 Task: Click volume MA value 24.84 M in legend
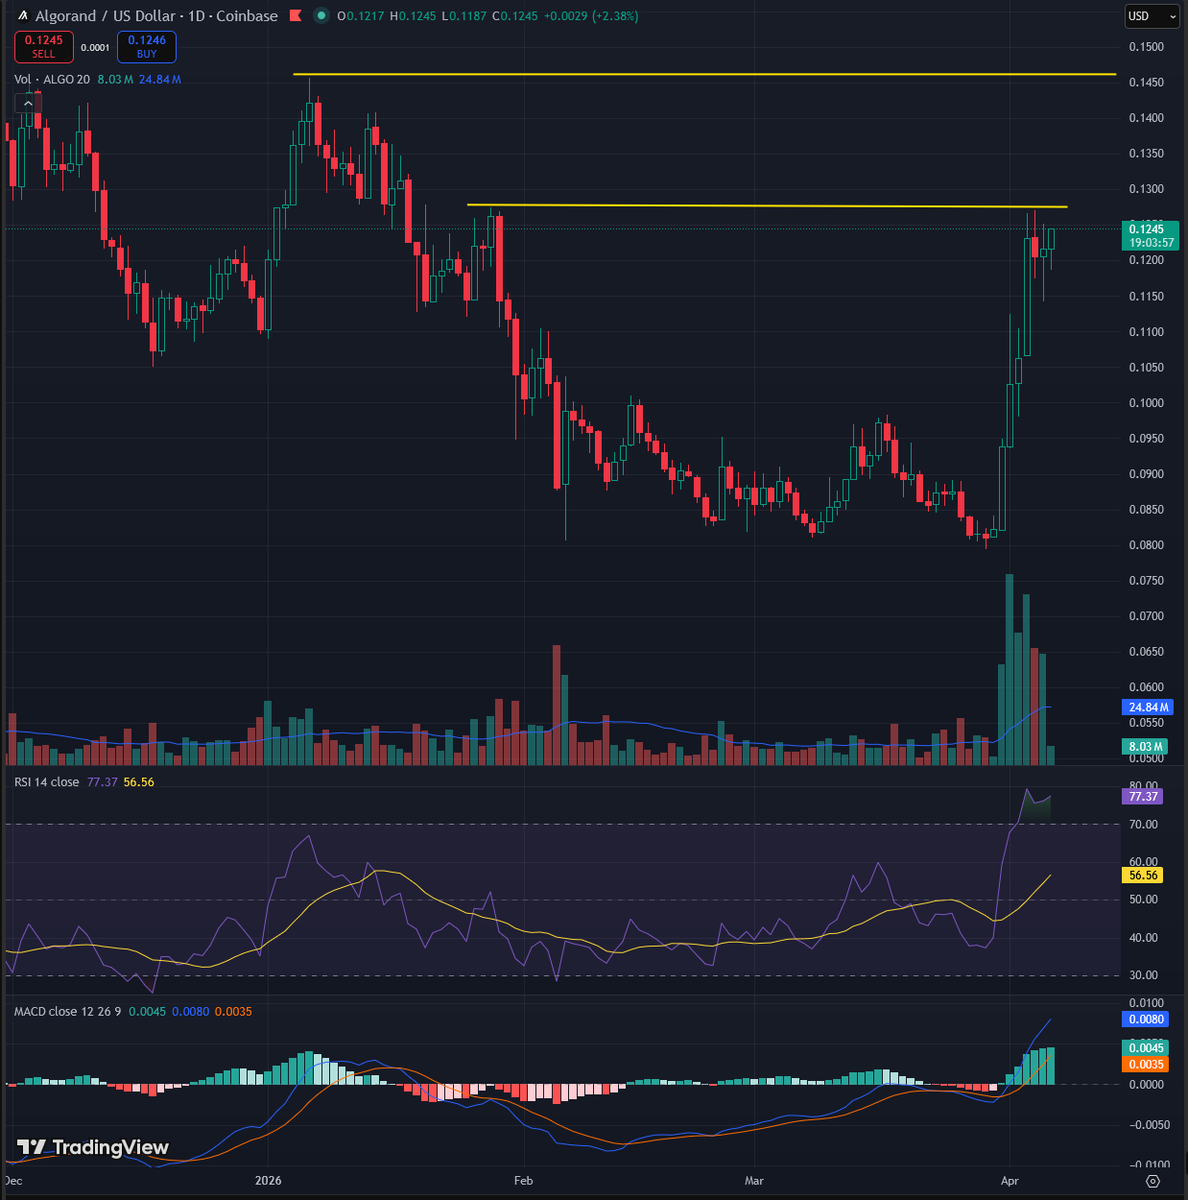point(160,79)
